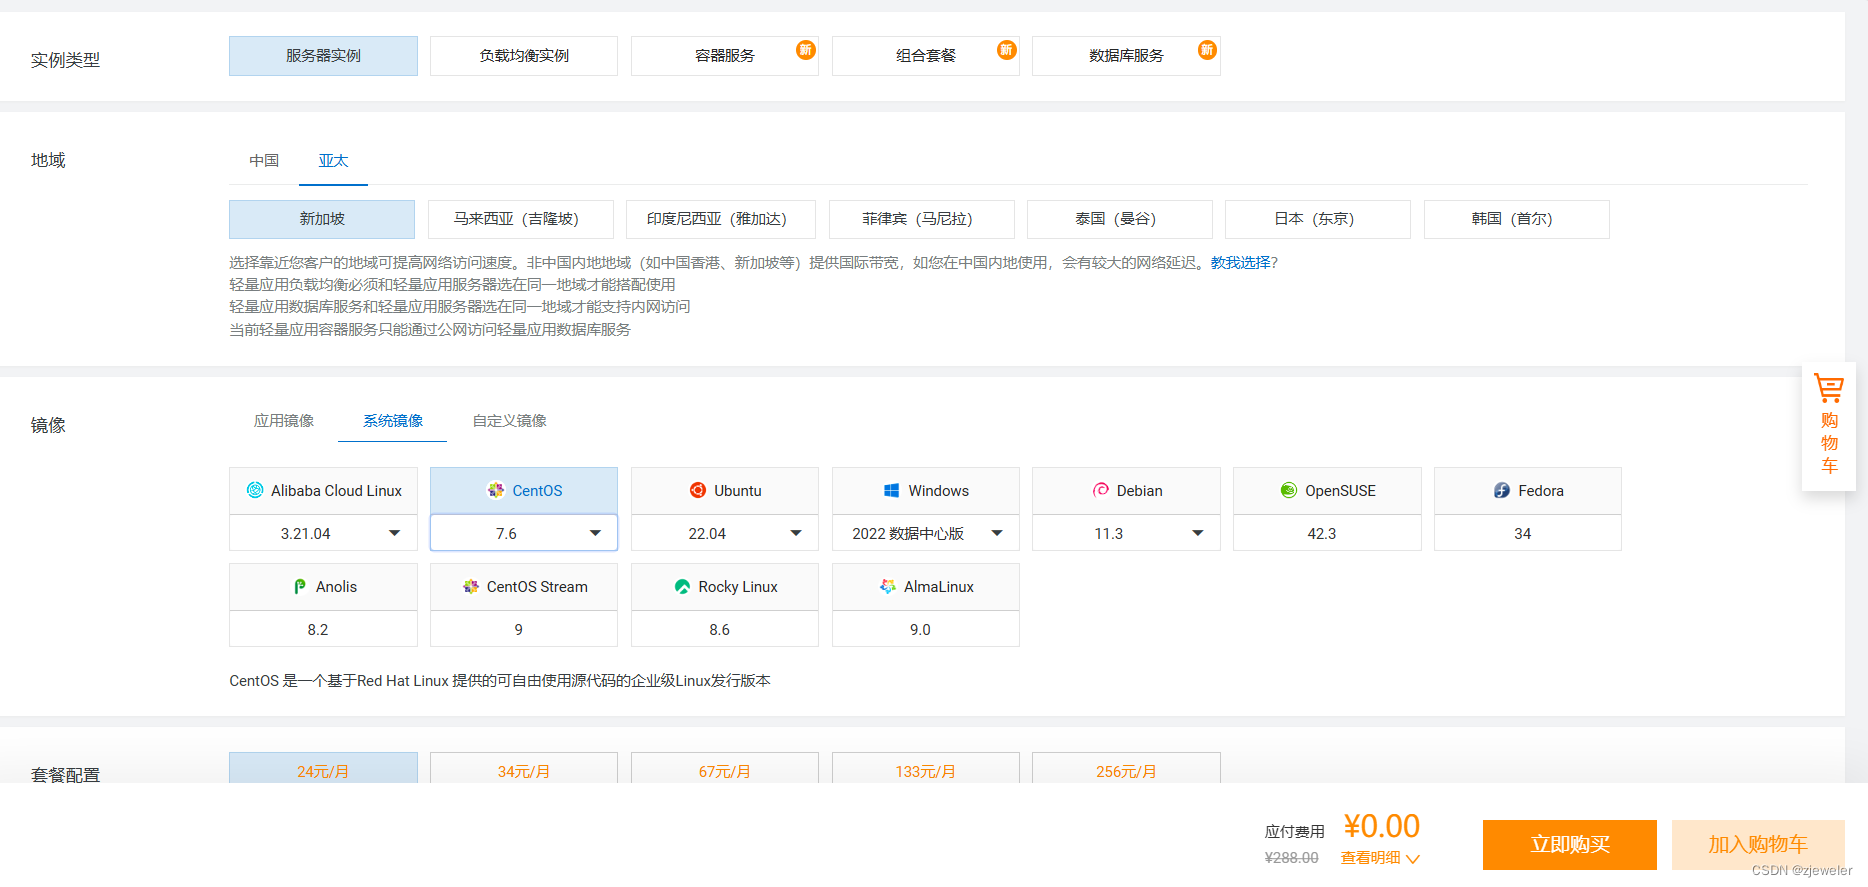Open CentOS 7.6 version dropdown
The height and width of the screenshot is (887, 1868).
click(524, 533)
